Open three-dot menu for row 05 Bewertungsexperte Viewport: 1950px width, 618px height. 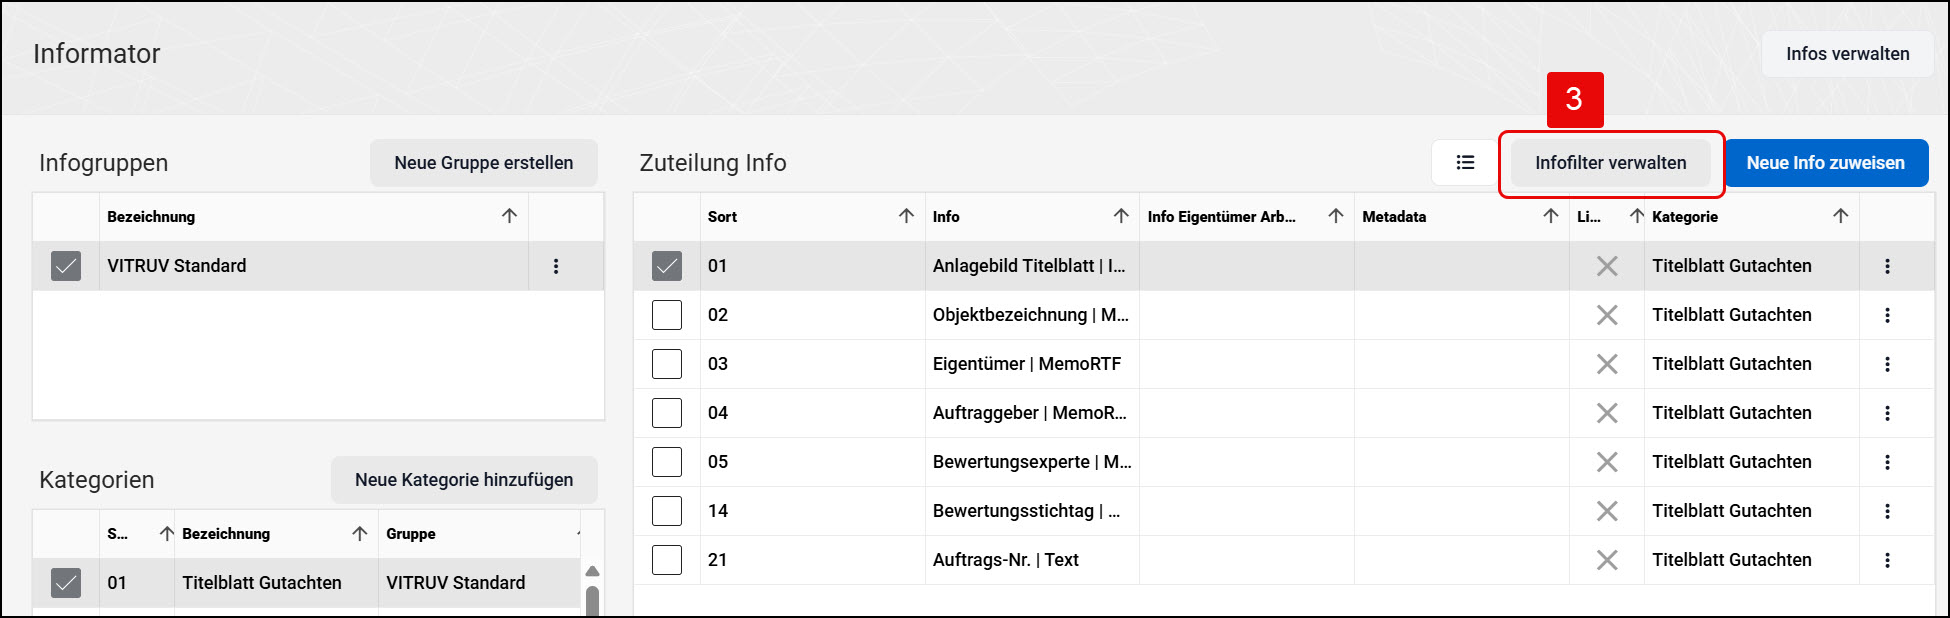1887,462
